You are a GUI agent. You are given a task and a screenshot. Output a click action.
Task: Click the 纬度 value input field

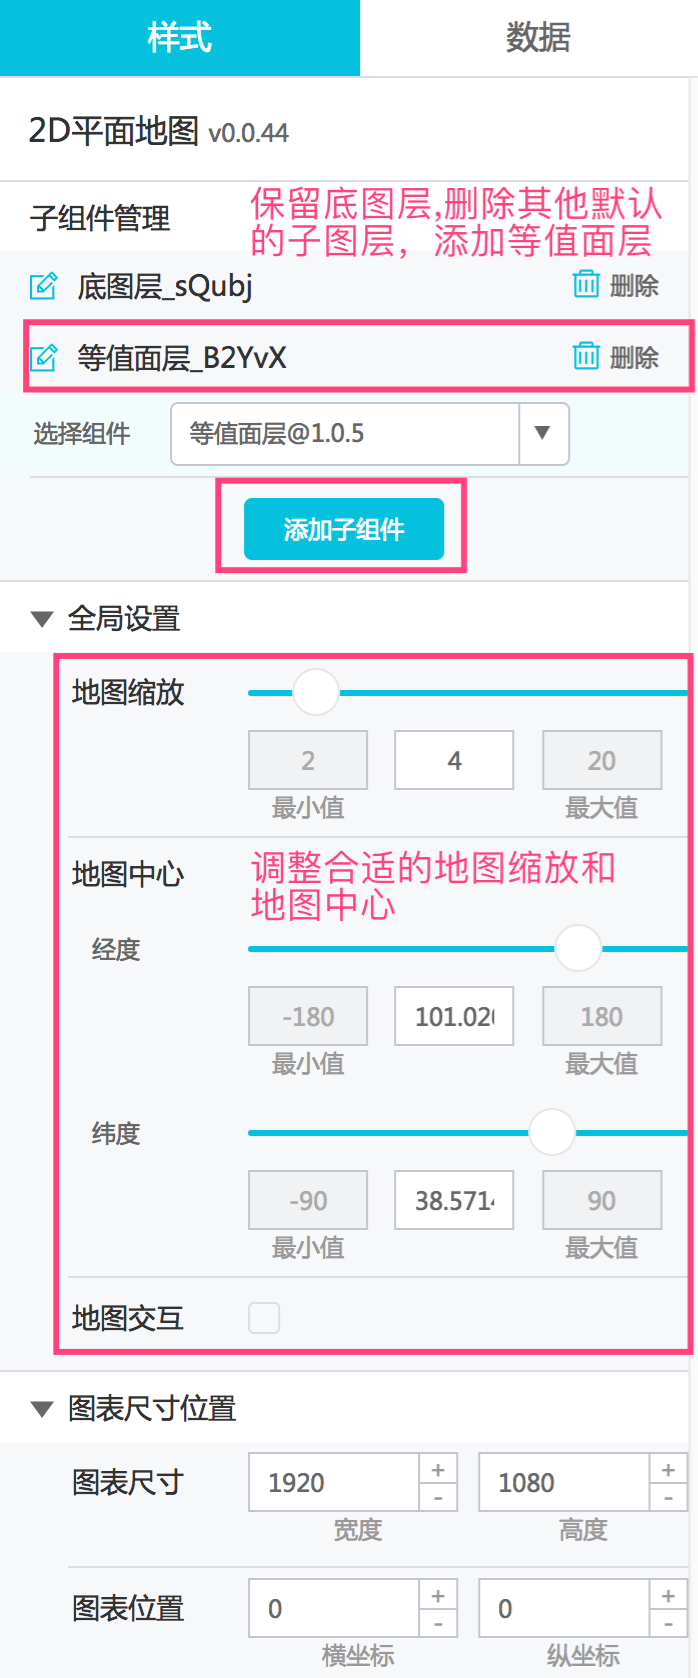(454, 1200)
